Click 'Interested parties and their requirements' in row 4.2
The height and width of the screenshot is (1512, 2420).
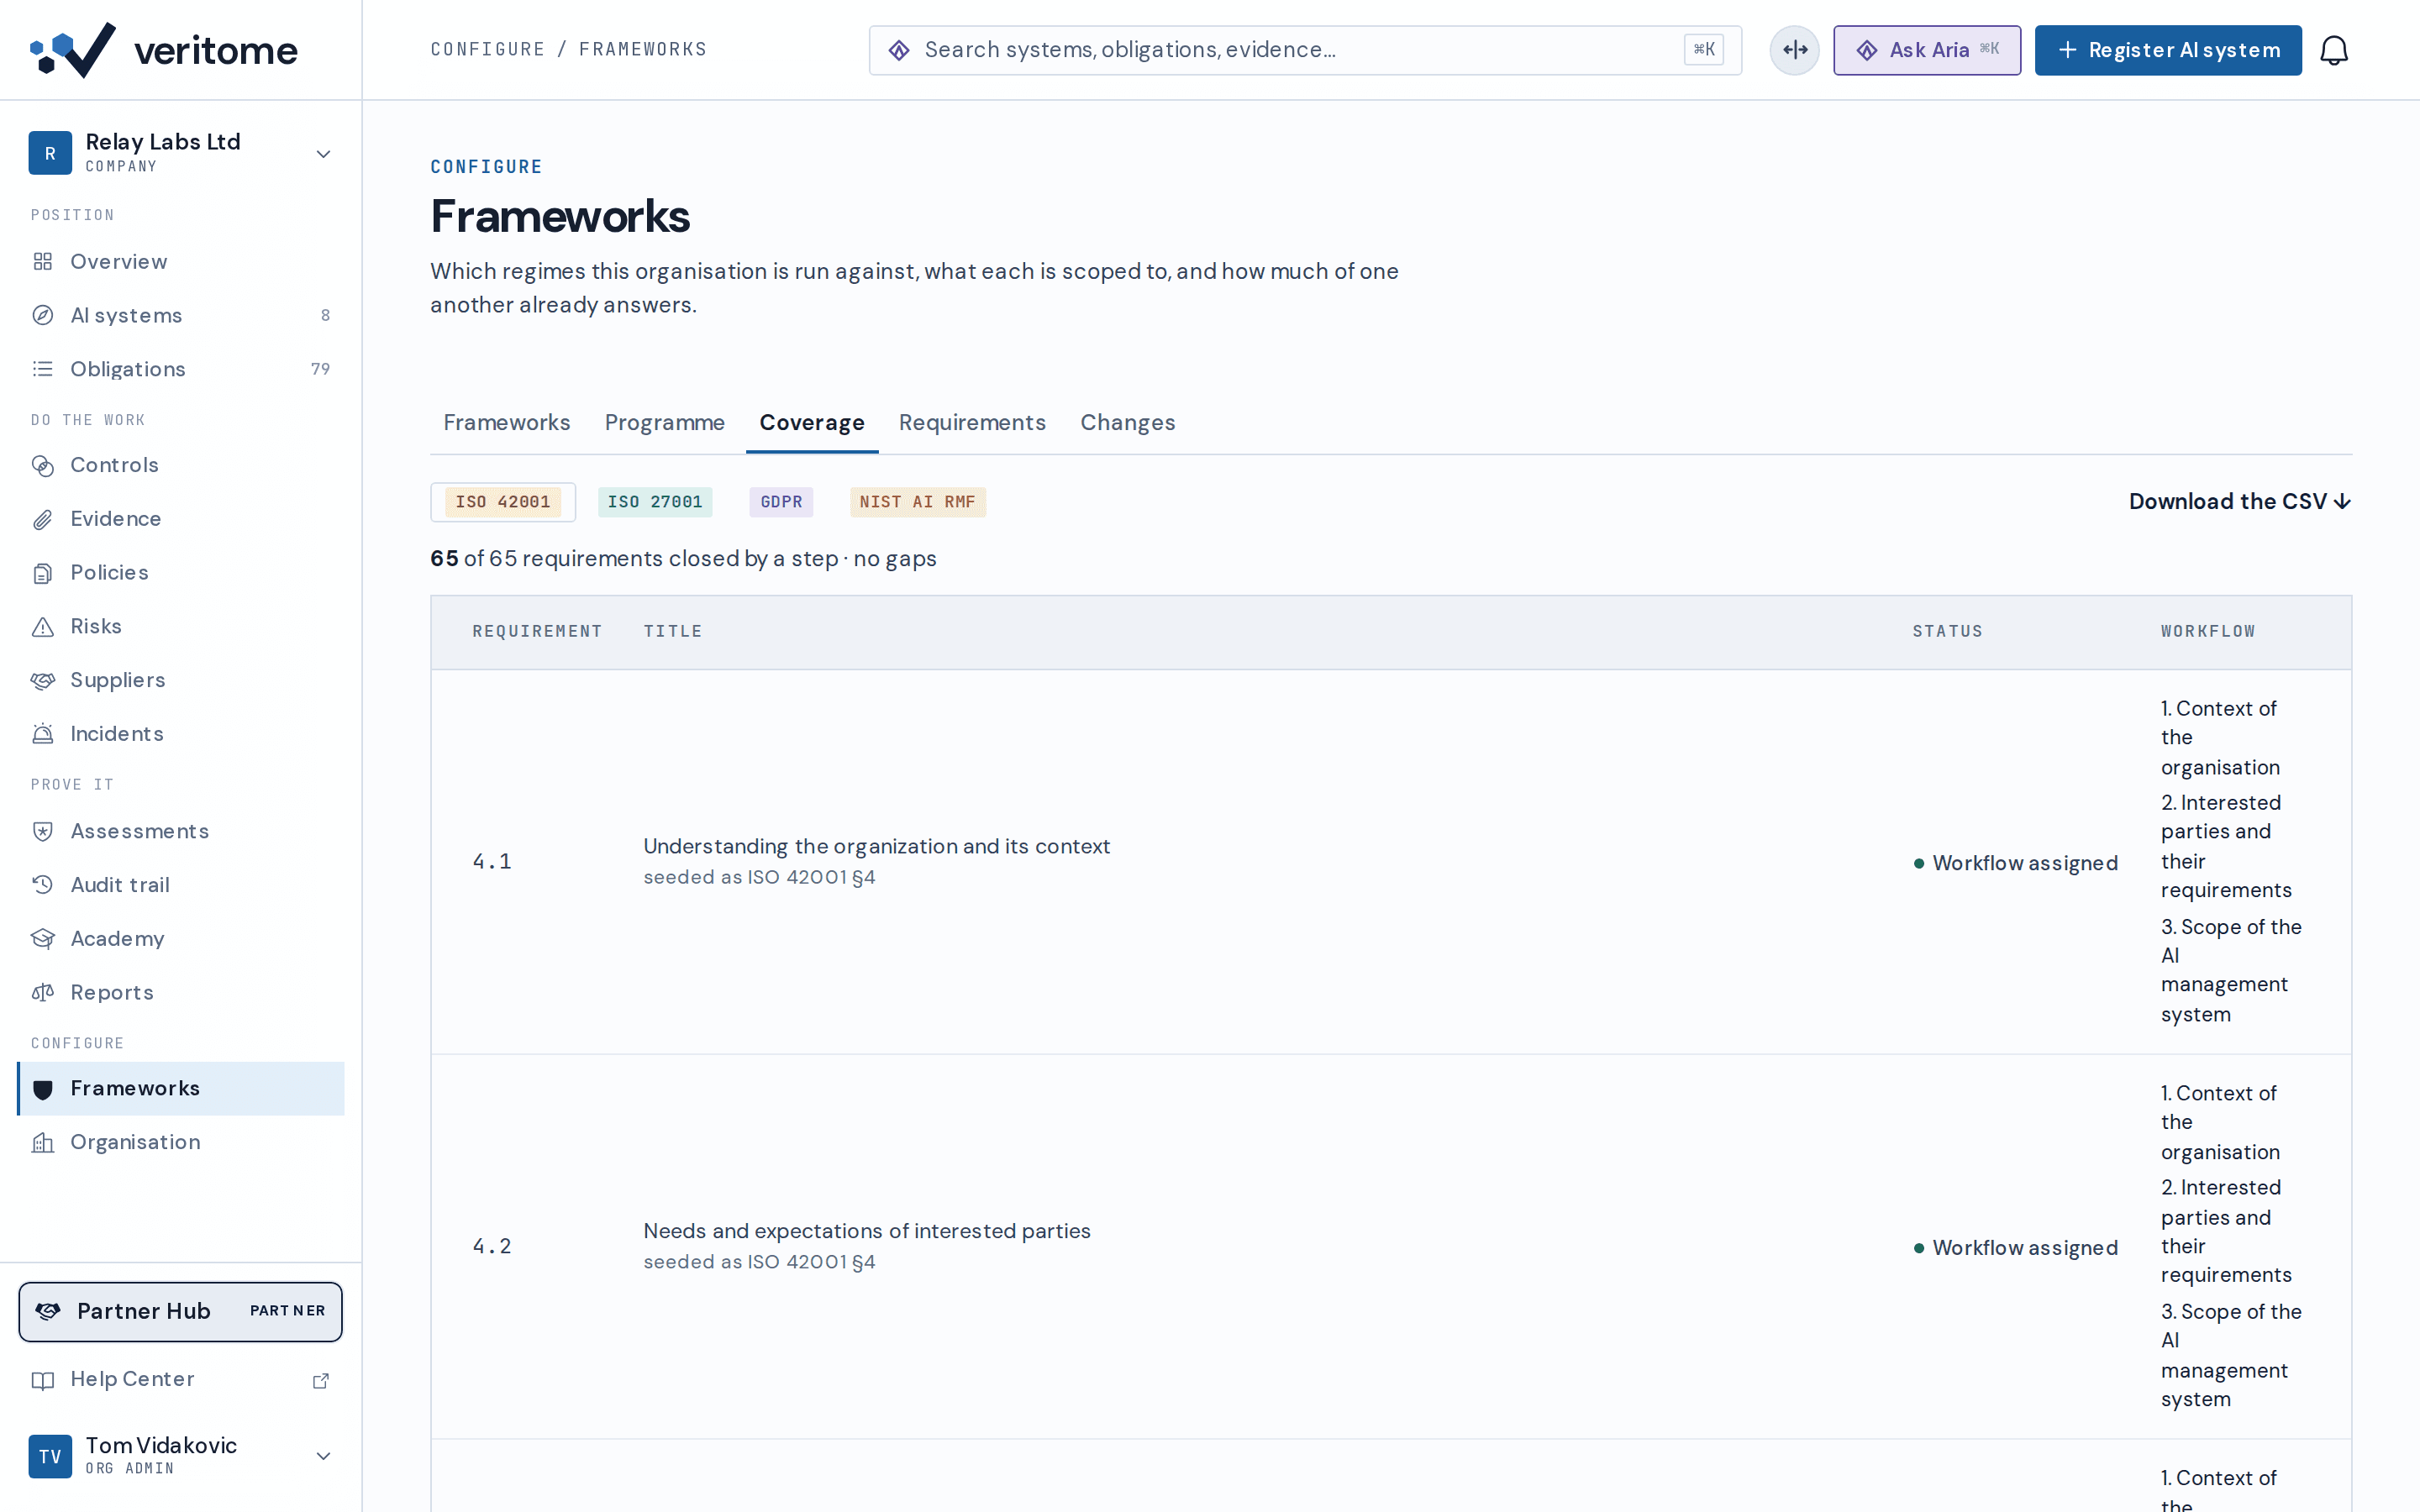(2226, 1231)
